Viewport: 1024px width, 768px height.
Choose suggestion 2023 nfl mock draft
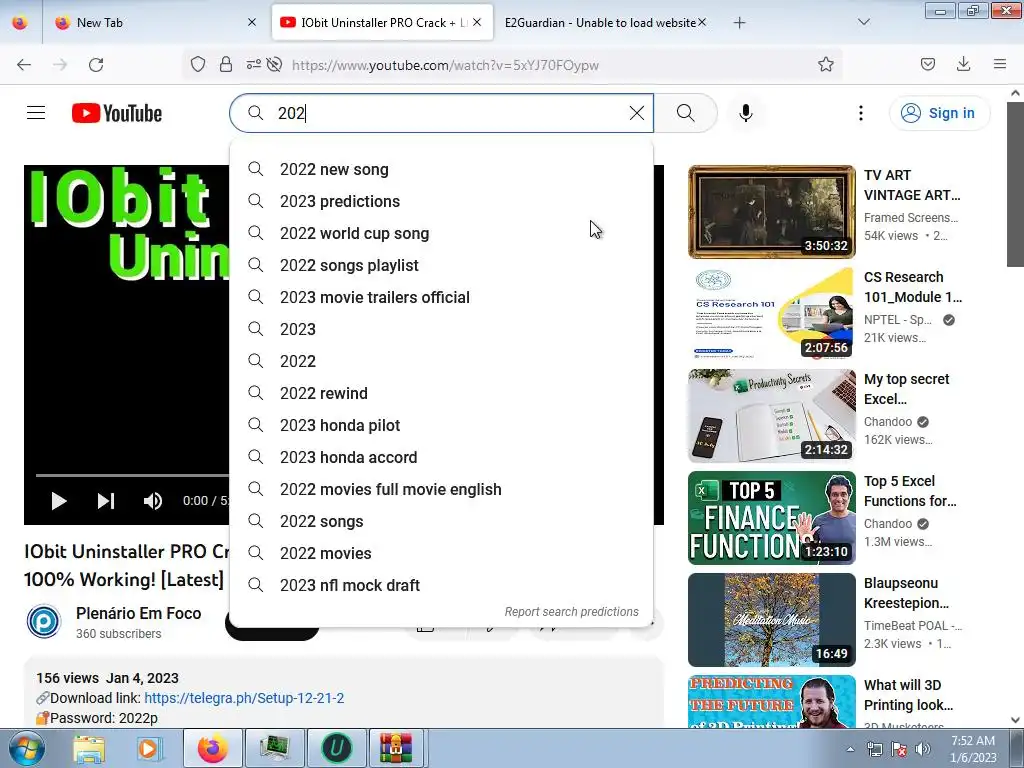click(441, 585)
